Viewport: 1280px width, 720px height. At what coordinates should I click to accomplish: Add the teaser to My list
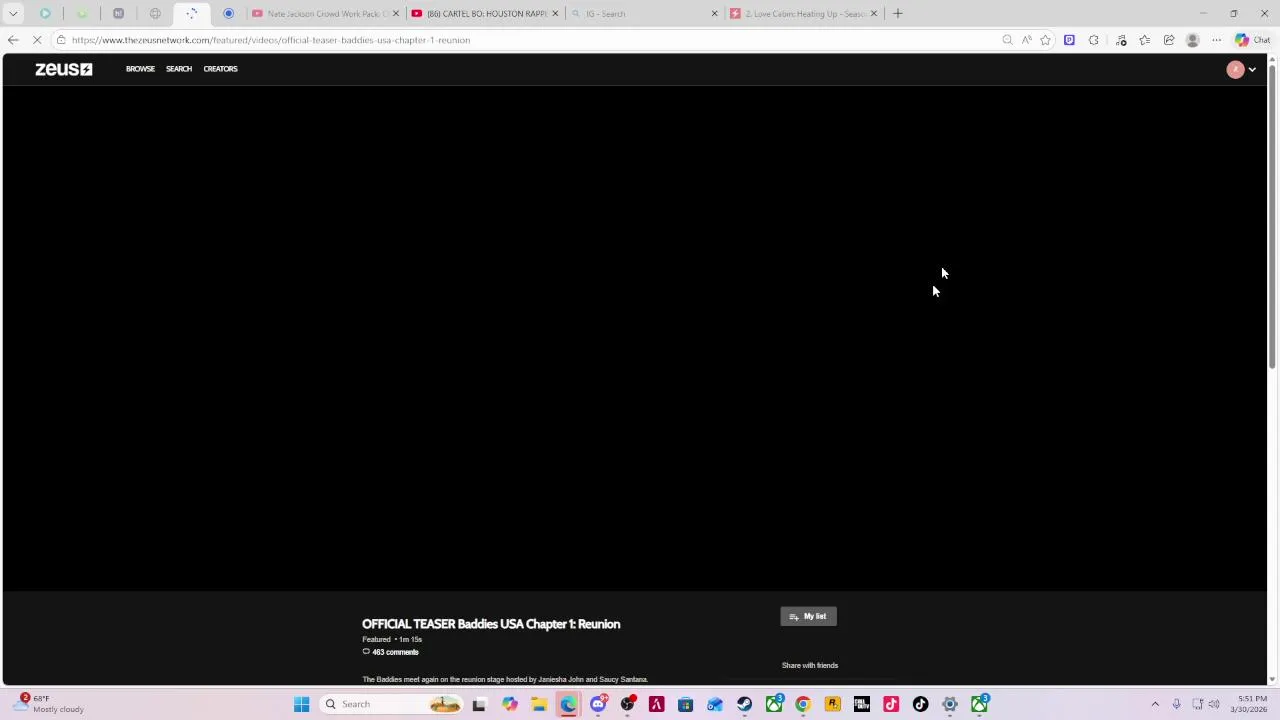pos(808,616)
